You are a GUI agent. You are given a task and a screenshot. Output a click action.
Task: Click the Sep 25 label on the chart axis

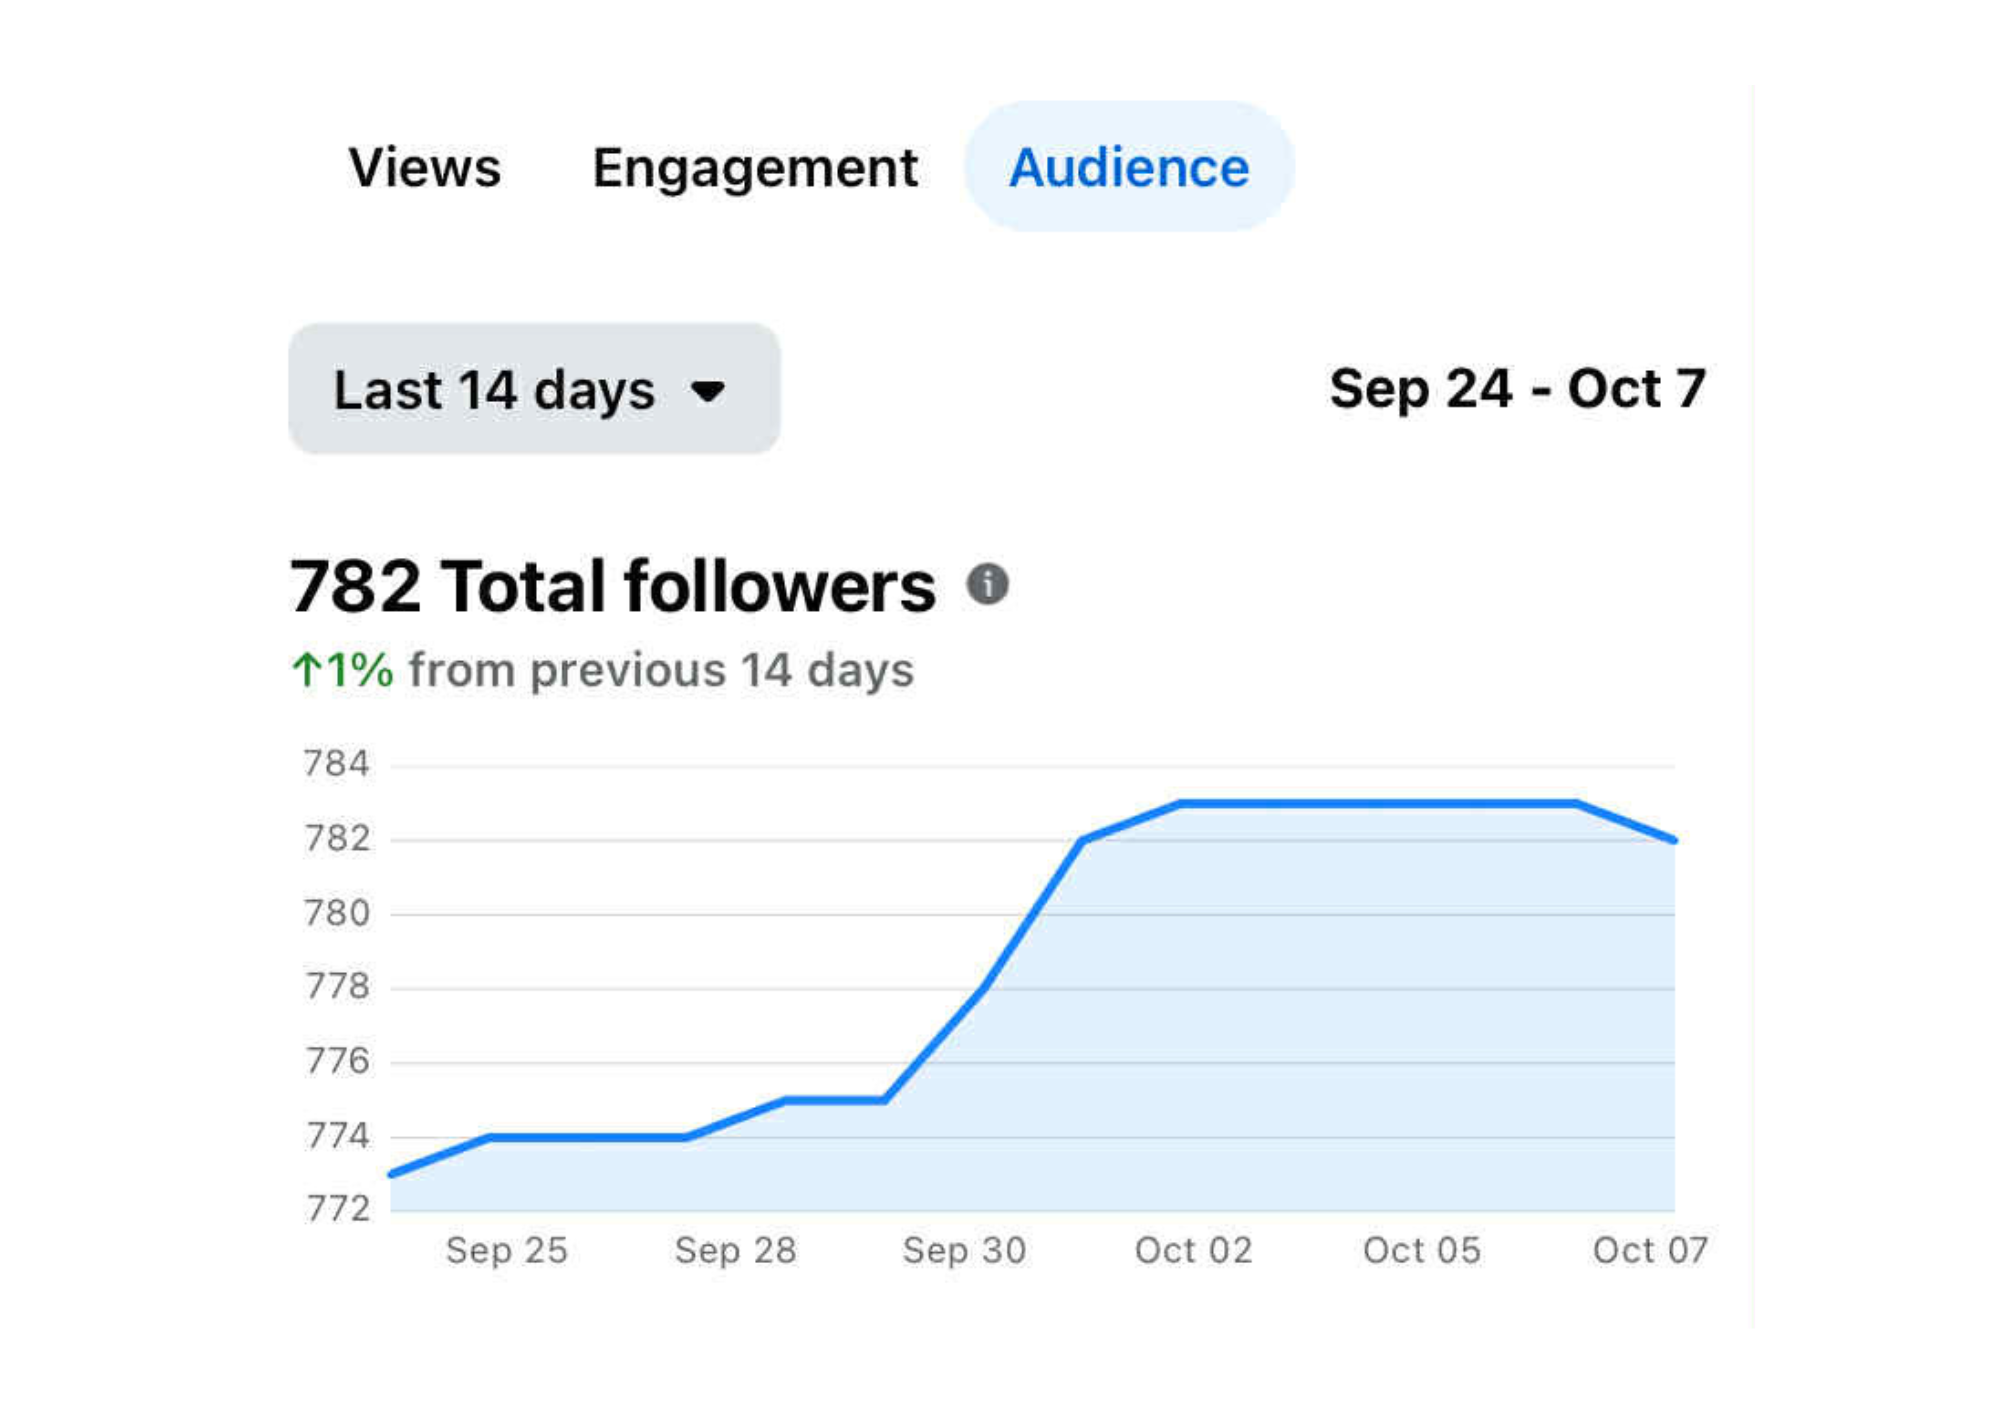click(x=507, y=1250)
